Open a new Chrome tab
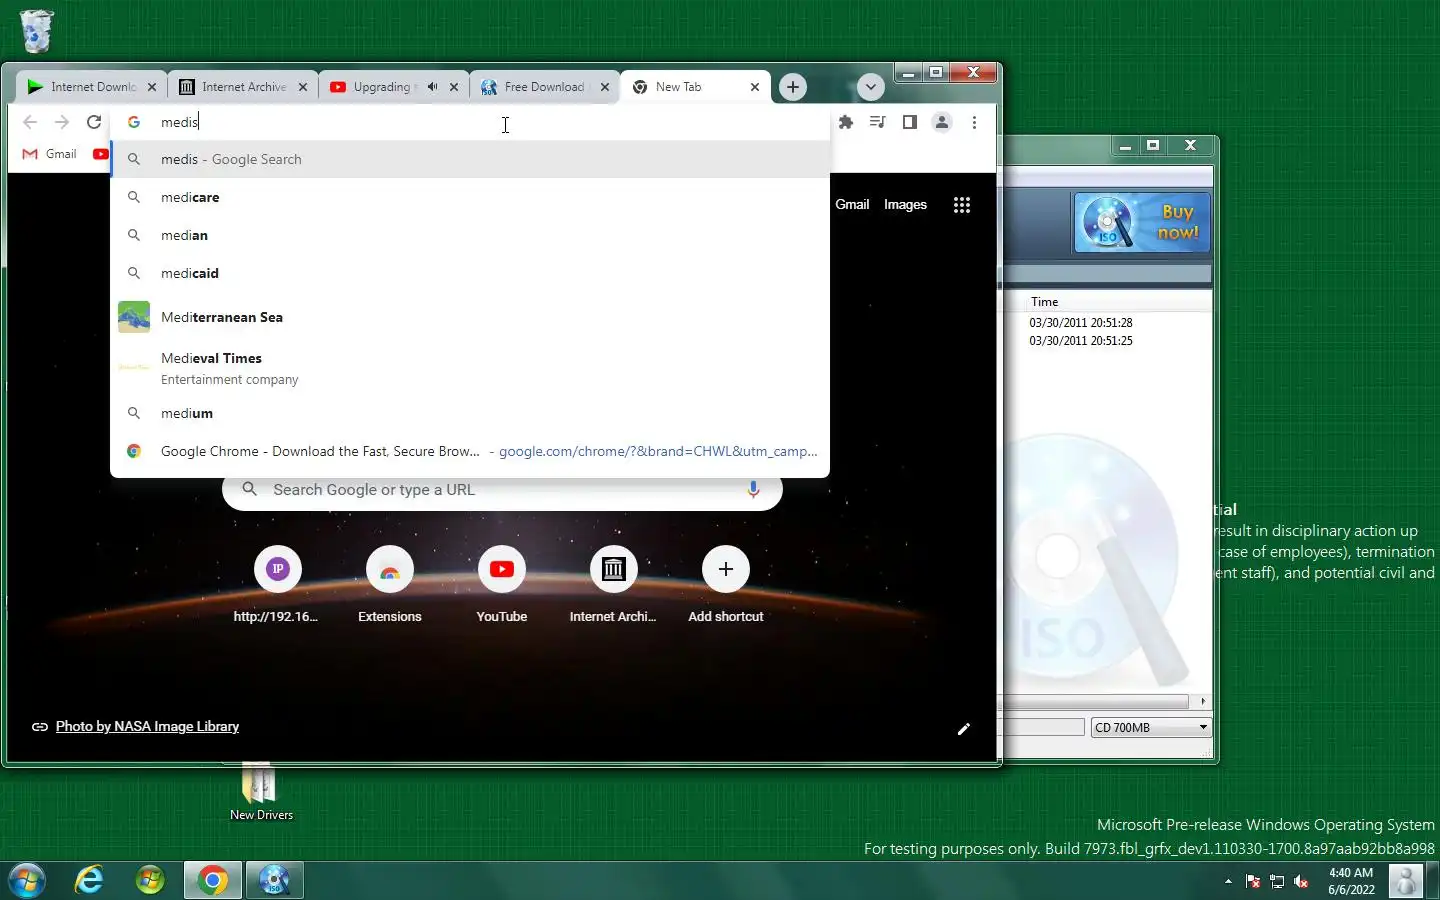Screen dimensions: 1440x900 (x=793, y=87)
